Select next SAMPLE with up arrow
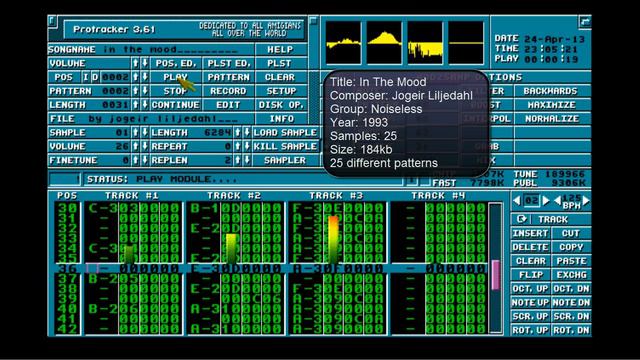Image resolution: width=640 pixels, height=360 pixels. [x=136, y=133]
